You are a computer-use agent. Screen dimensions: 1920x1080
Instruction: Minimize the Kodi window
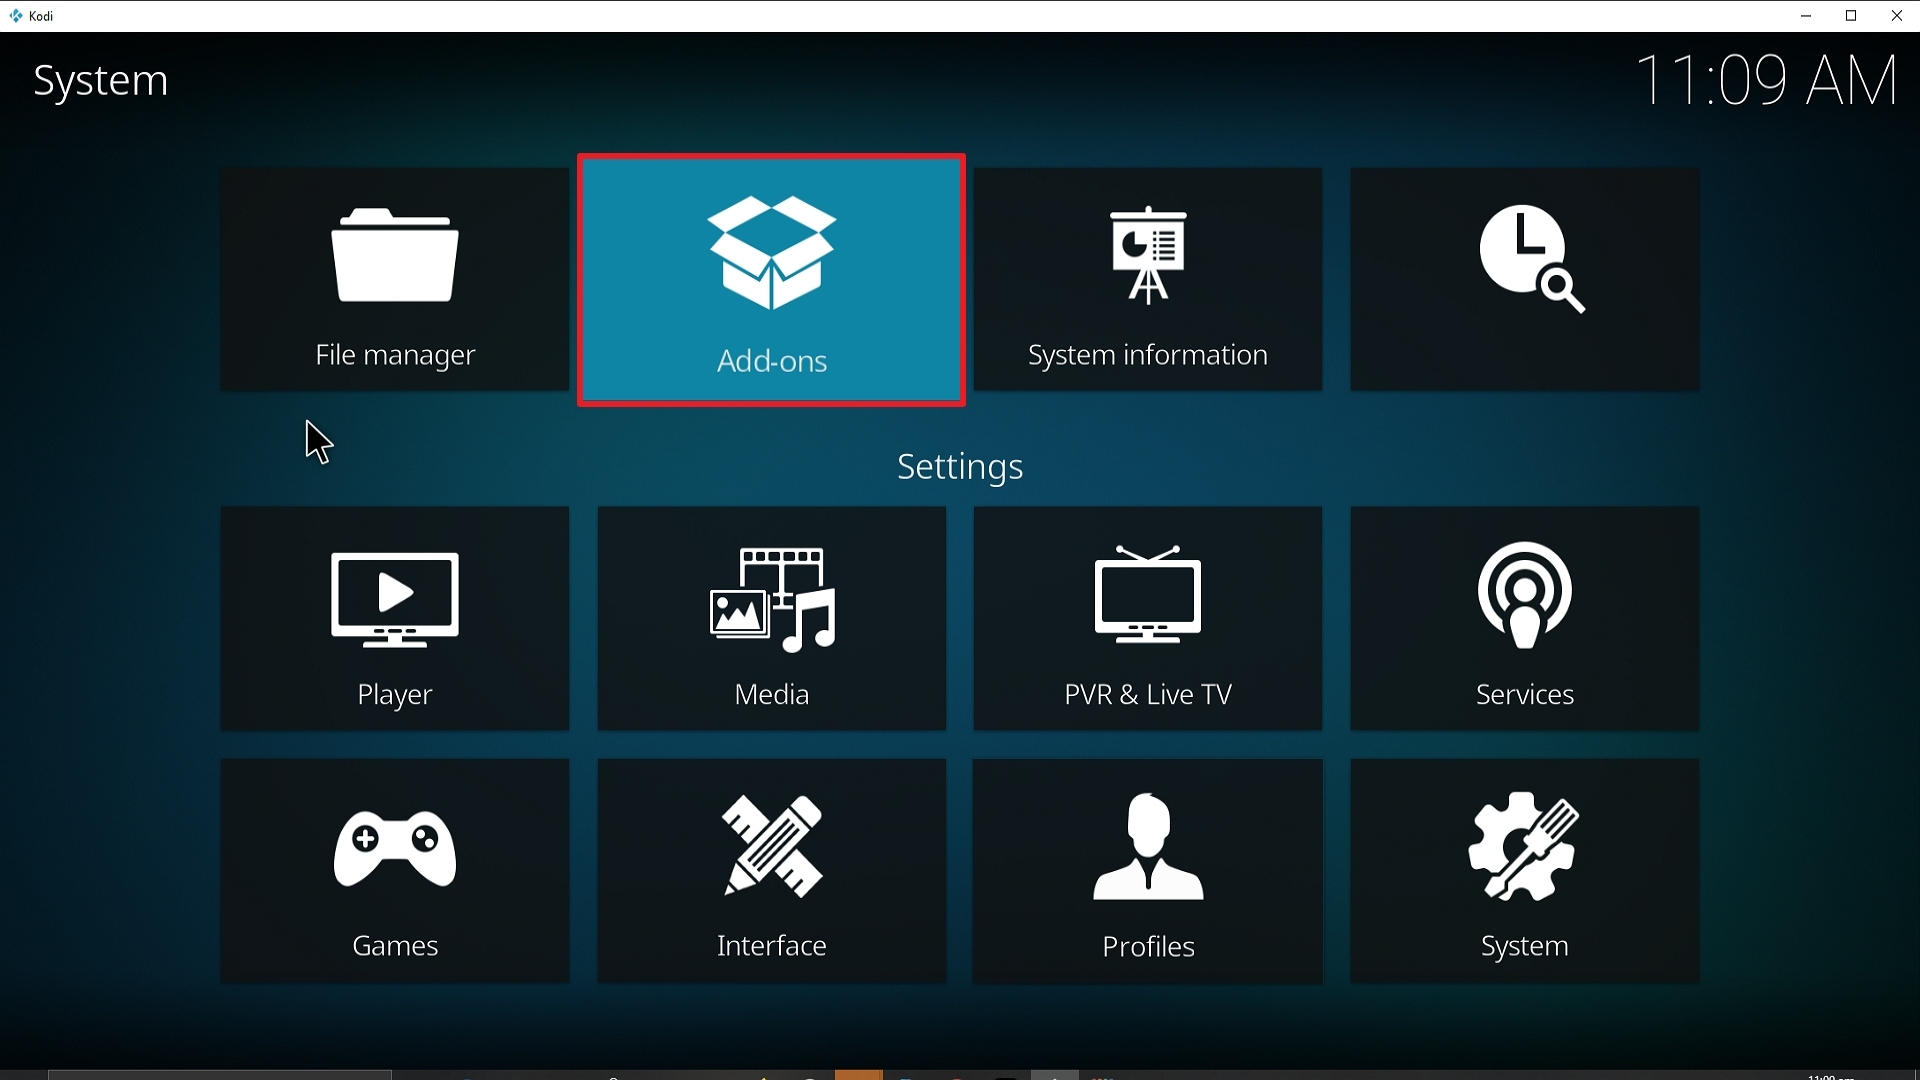point(1806,16)
